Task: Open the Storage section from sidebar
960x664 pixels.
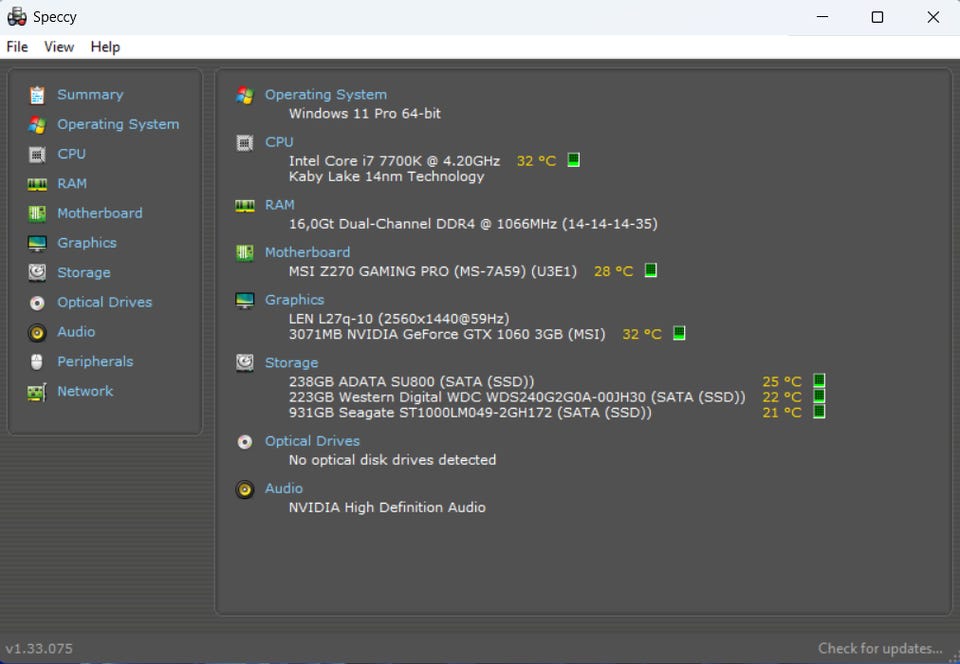Action: click(84, 273)
